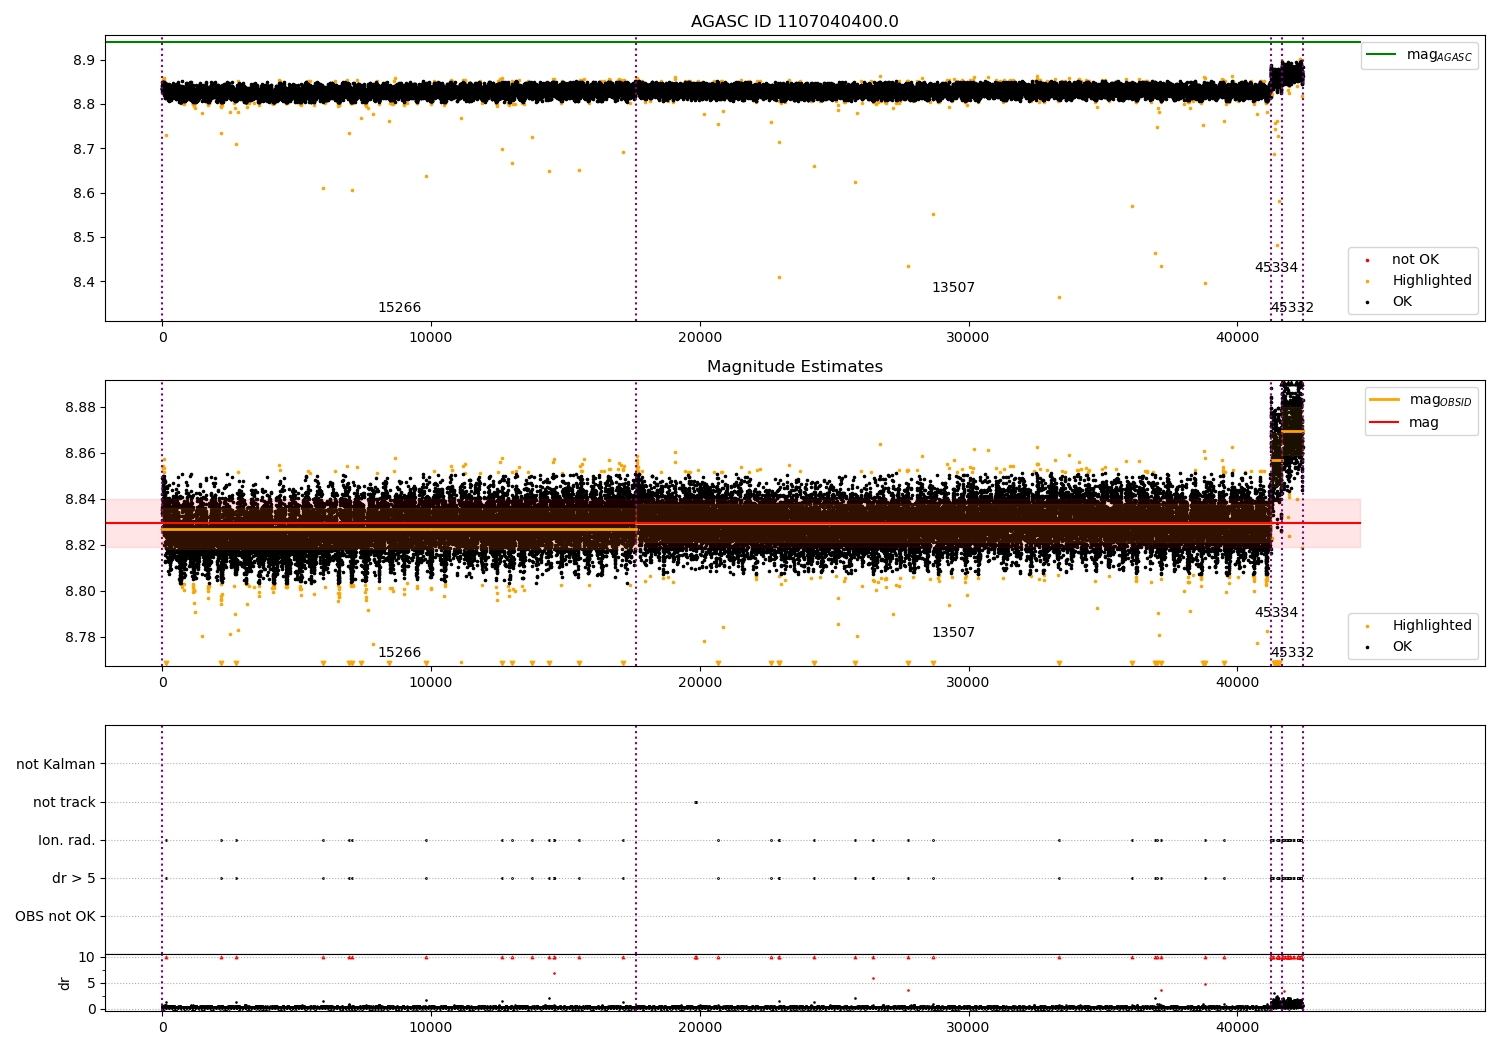Click '10000' on the Magnitude Estimates x-axis
Image resolution: width=1500 pixels, height=1050 pixels.
(431, 683)
